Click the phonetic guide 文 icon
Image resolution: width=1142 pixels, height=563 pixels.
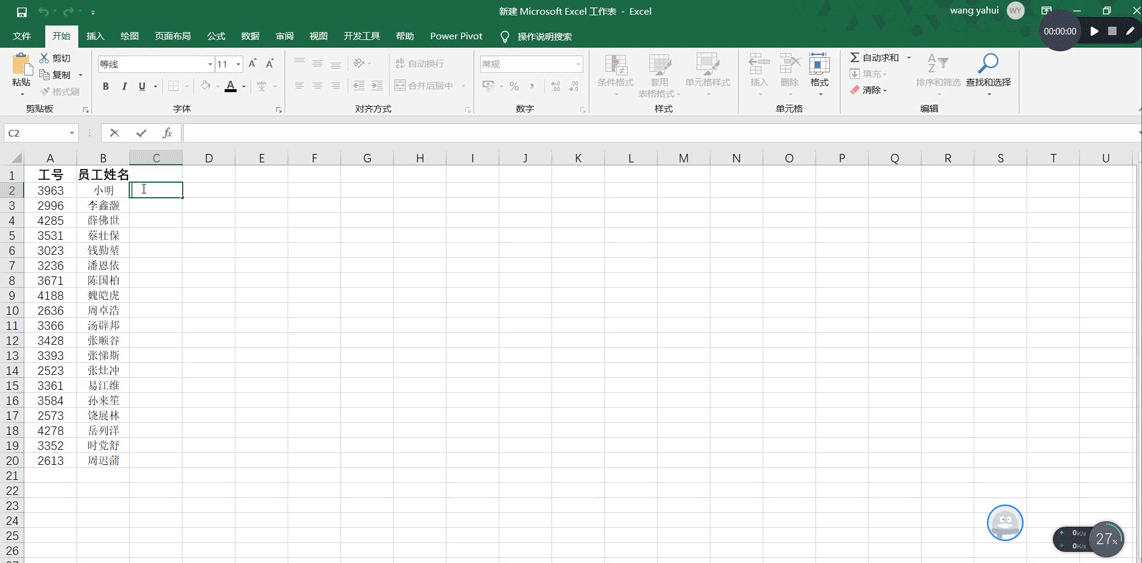[x=261, y=86]
